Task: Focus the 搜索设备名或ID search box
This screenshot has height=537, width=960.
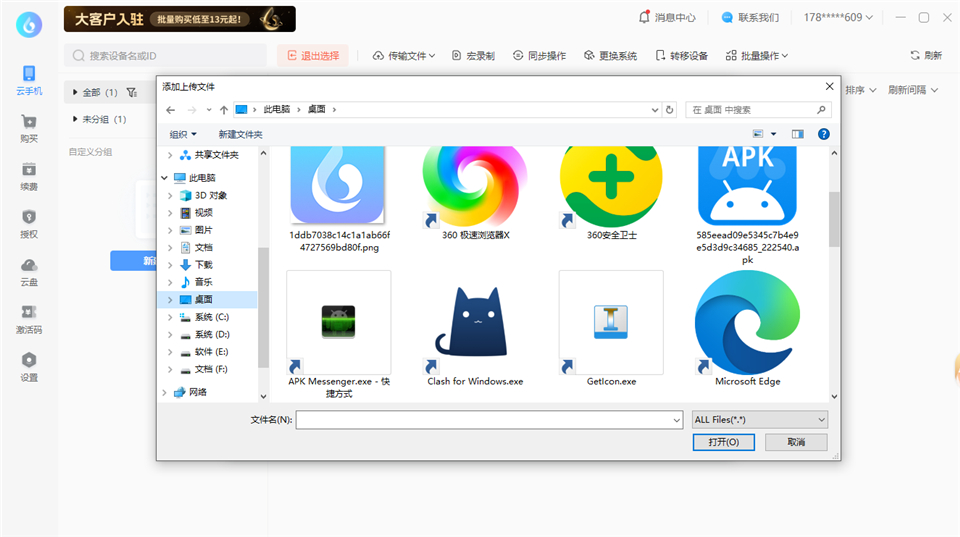Action: point(165,56)
